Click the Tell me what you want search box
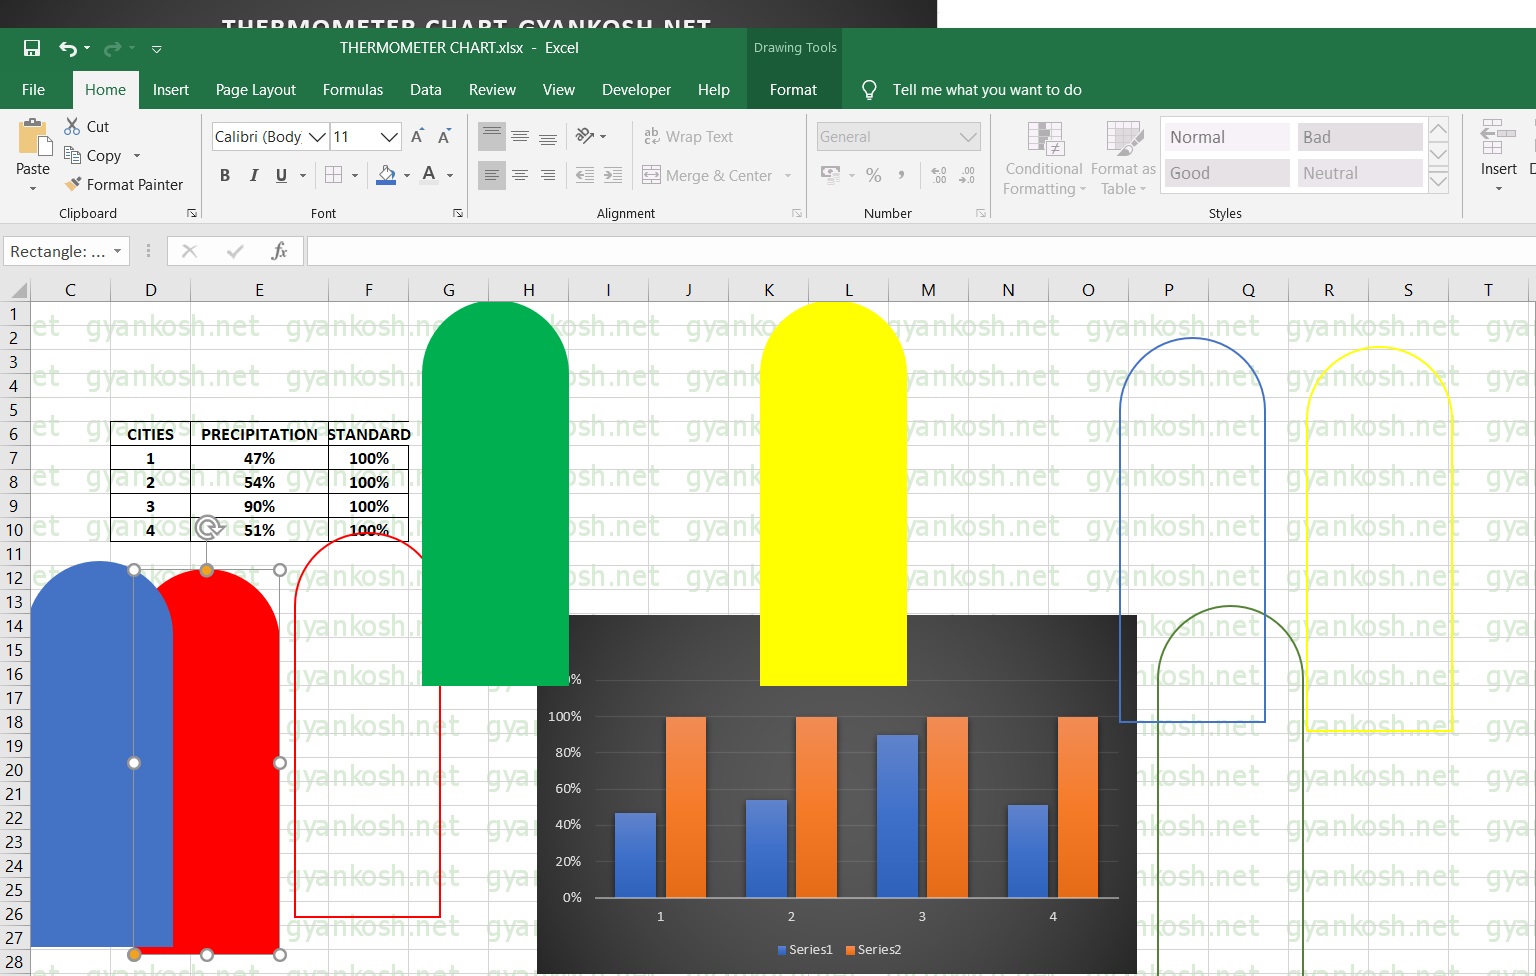Image resolution: width=1536 pixels, height=976 pixels. (x=987, y=90)
